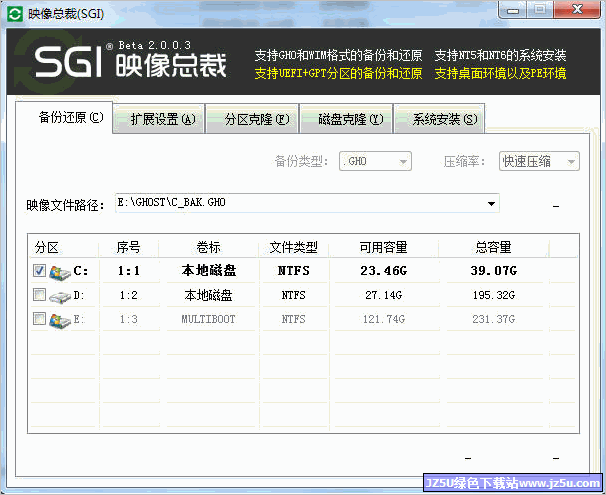Click the 39.07G total capacity value

tap(494, 271)
